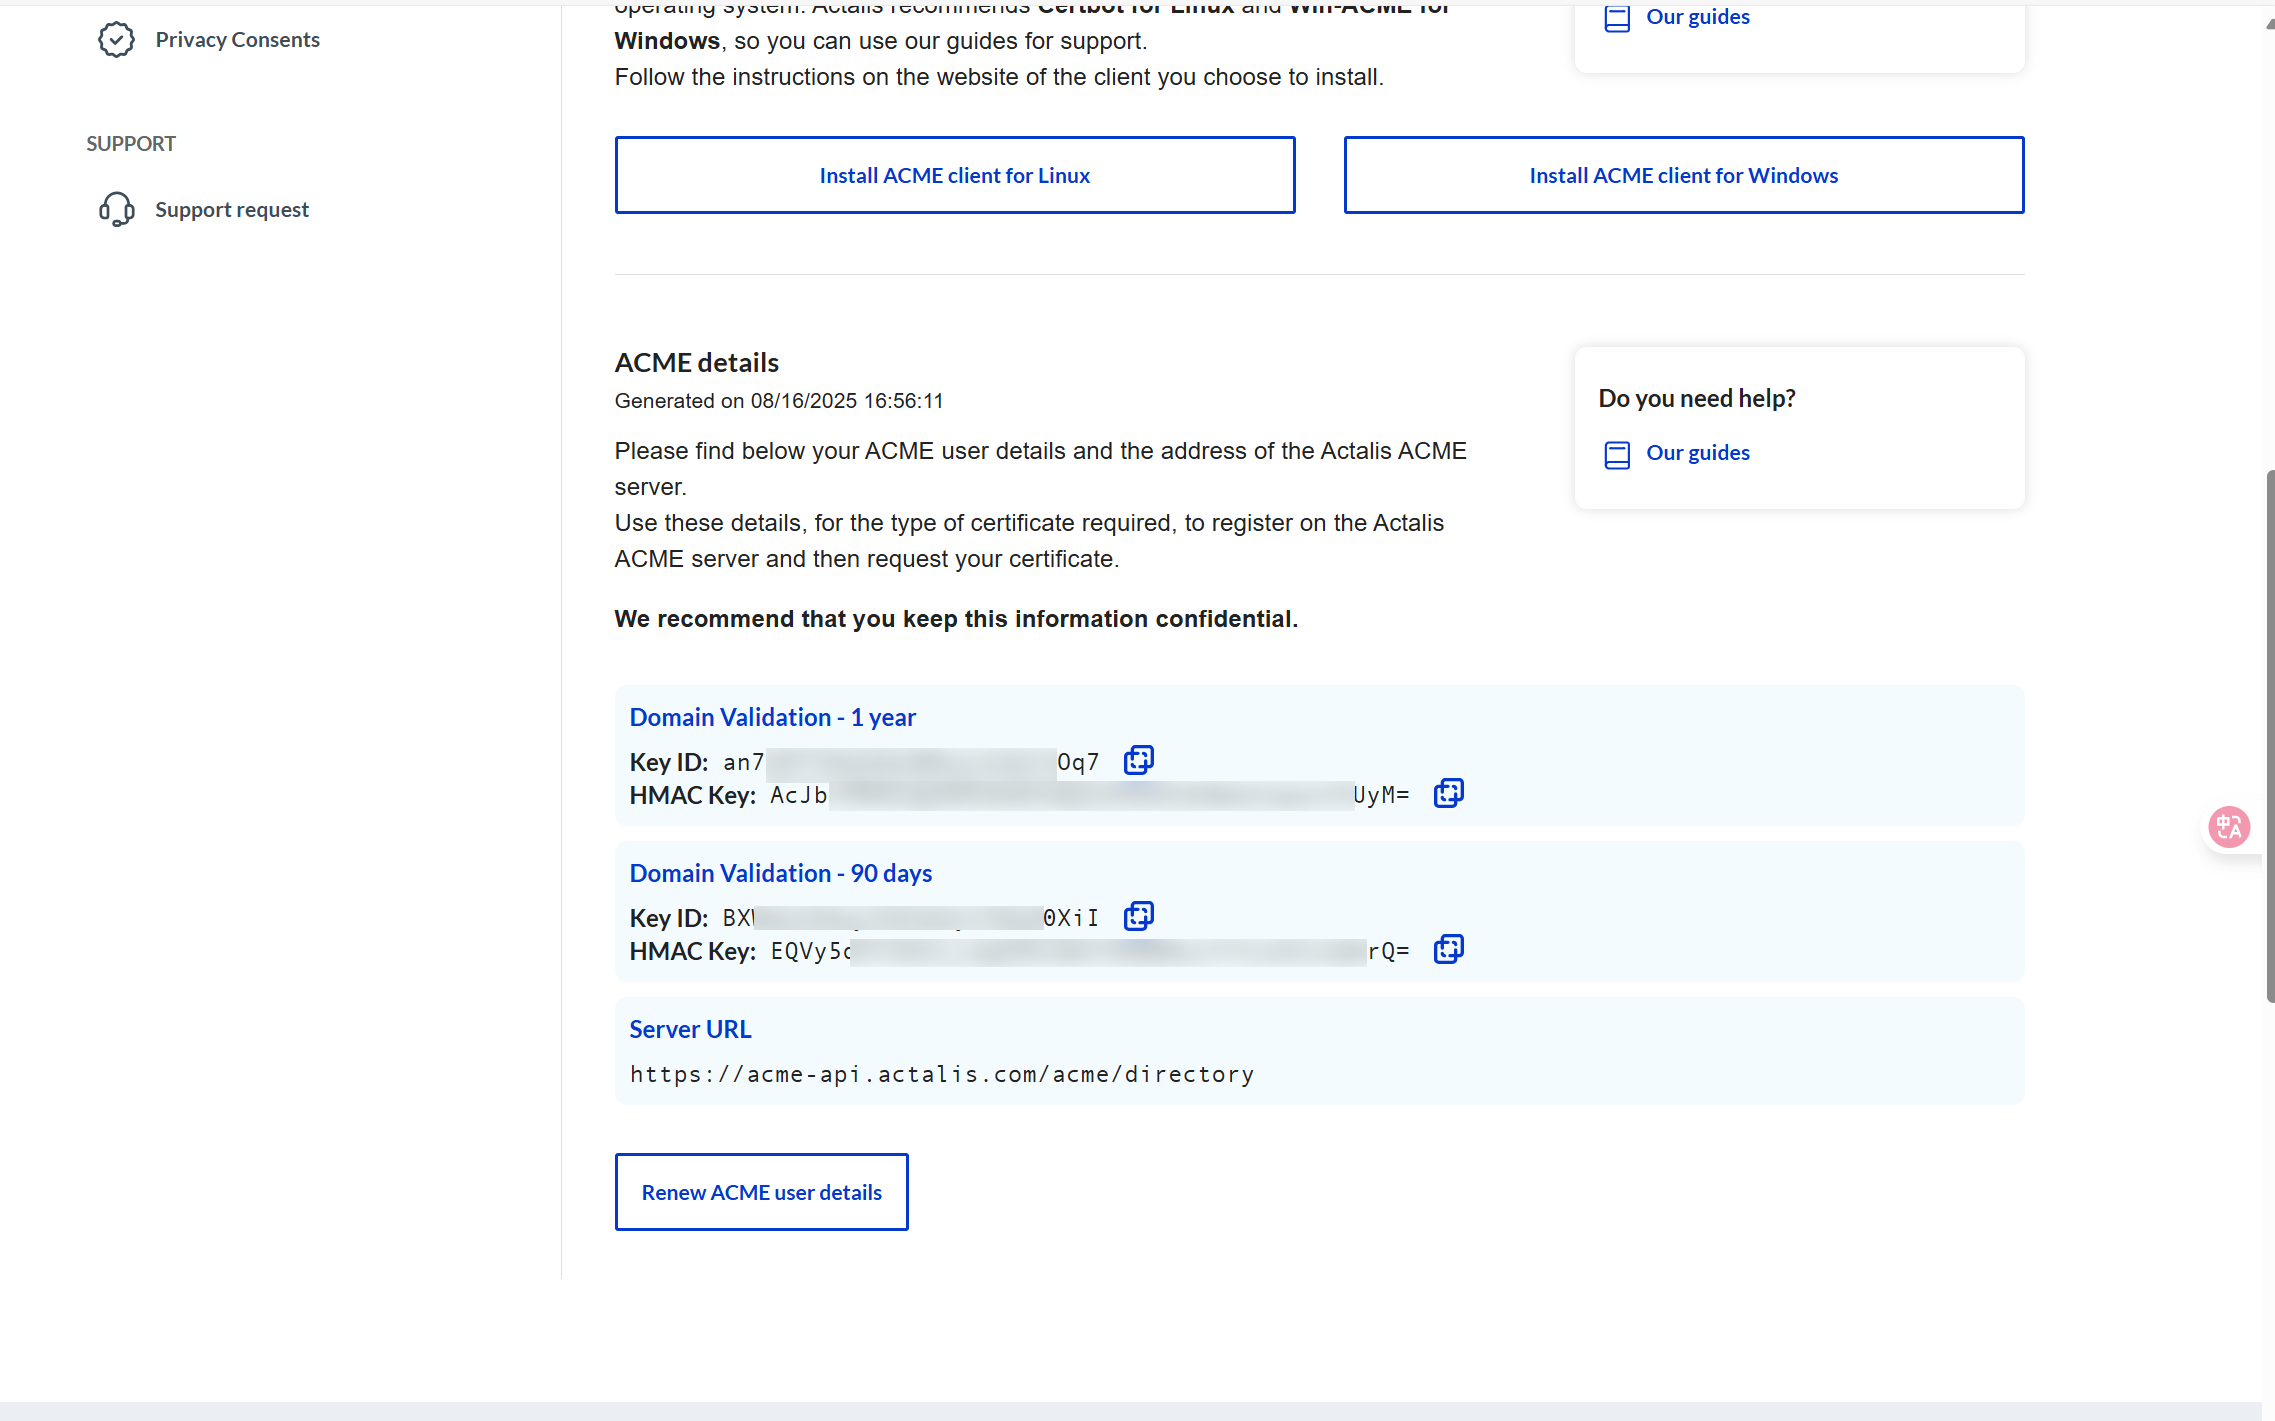This screenshot has height=1421, width=2275.
Task: Click the ACME server URL text
Action: [941, 1074]
